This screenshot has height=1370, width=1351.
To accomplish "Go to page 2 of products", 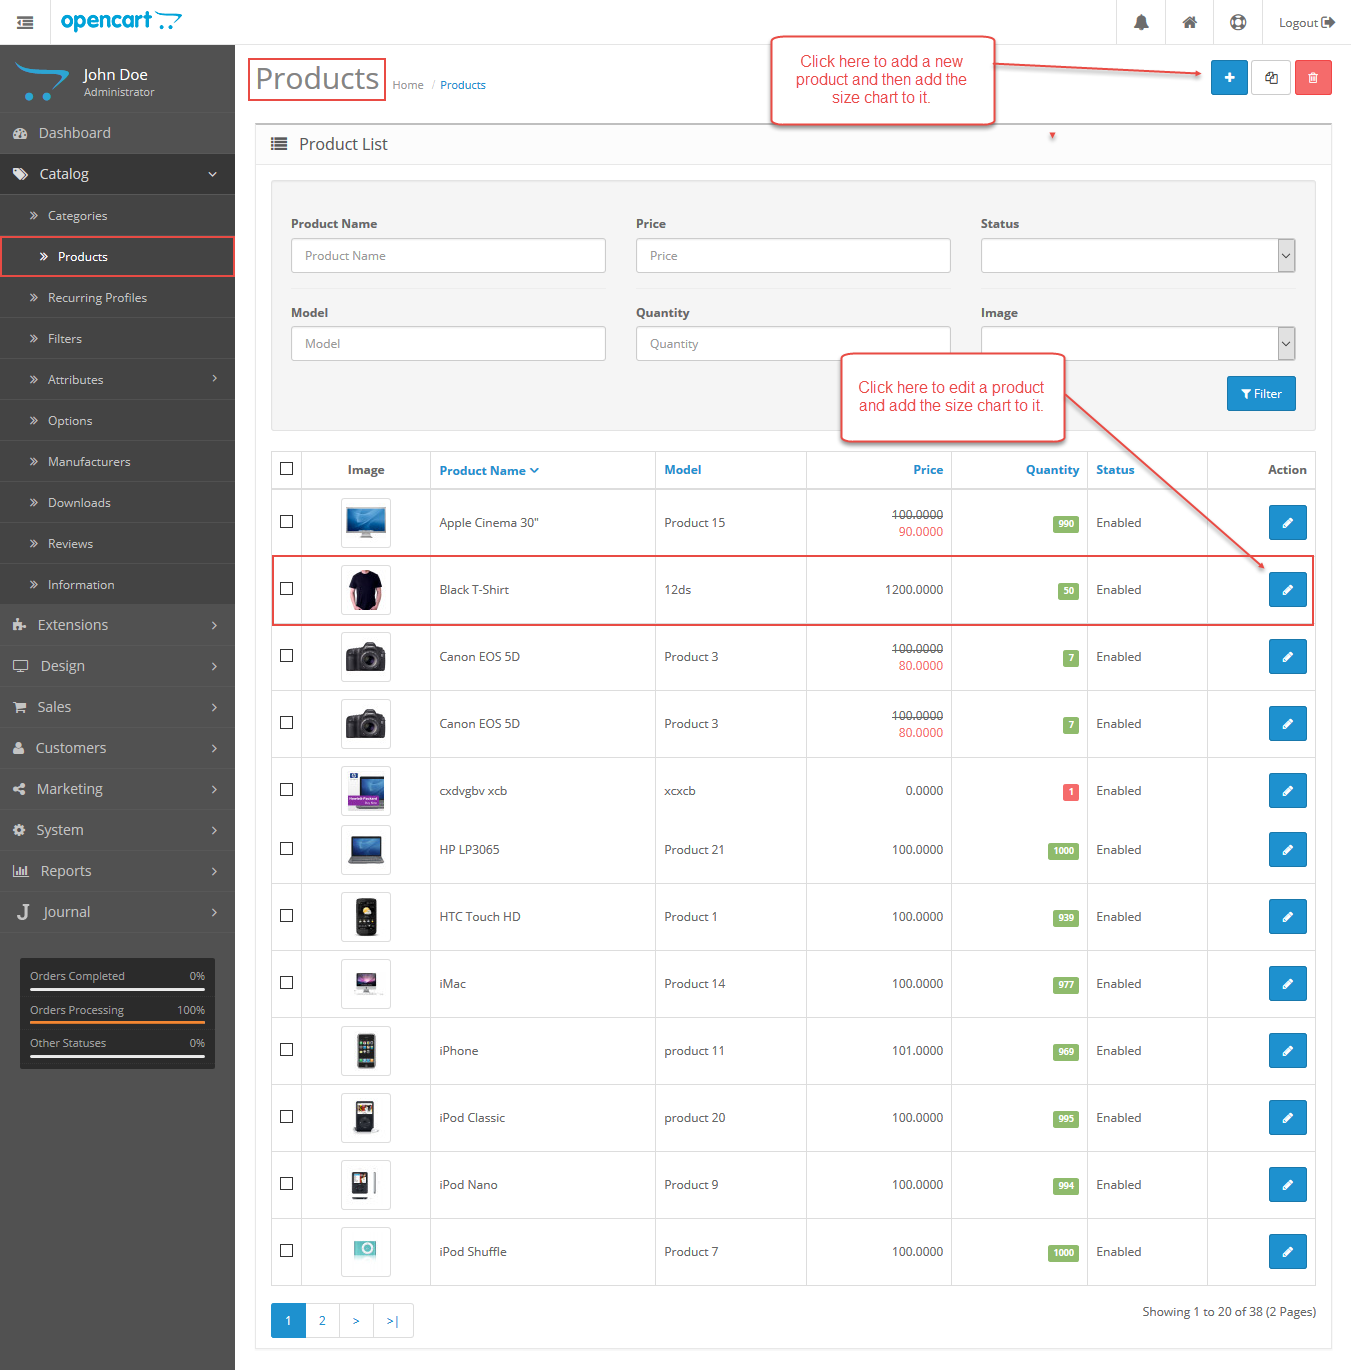I will point(322,1321).
